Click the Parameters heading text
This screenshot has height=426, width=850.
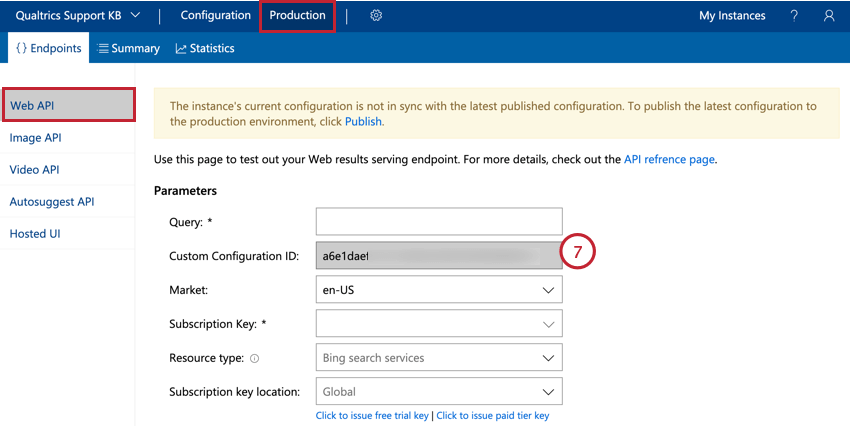[185, 191]
